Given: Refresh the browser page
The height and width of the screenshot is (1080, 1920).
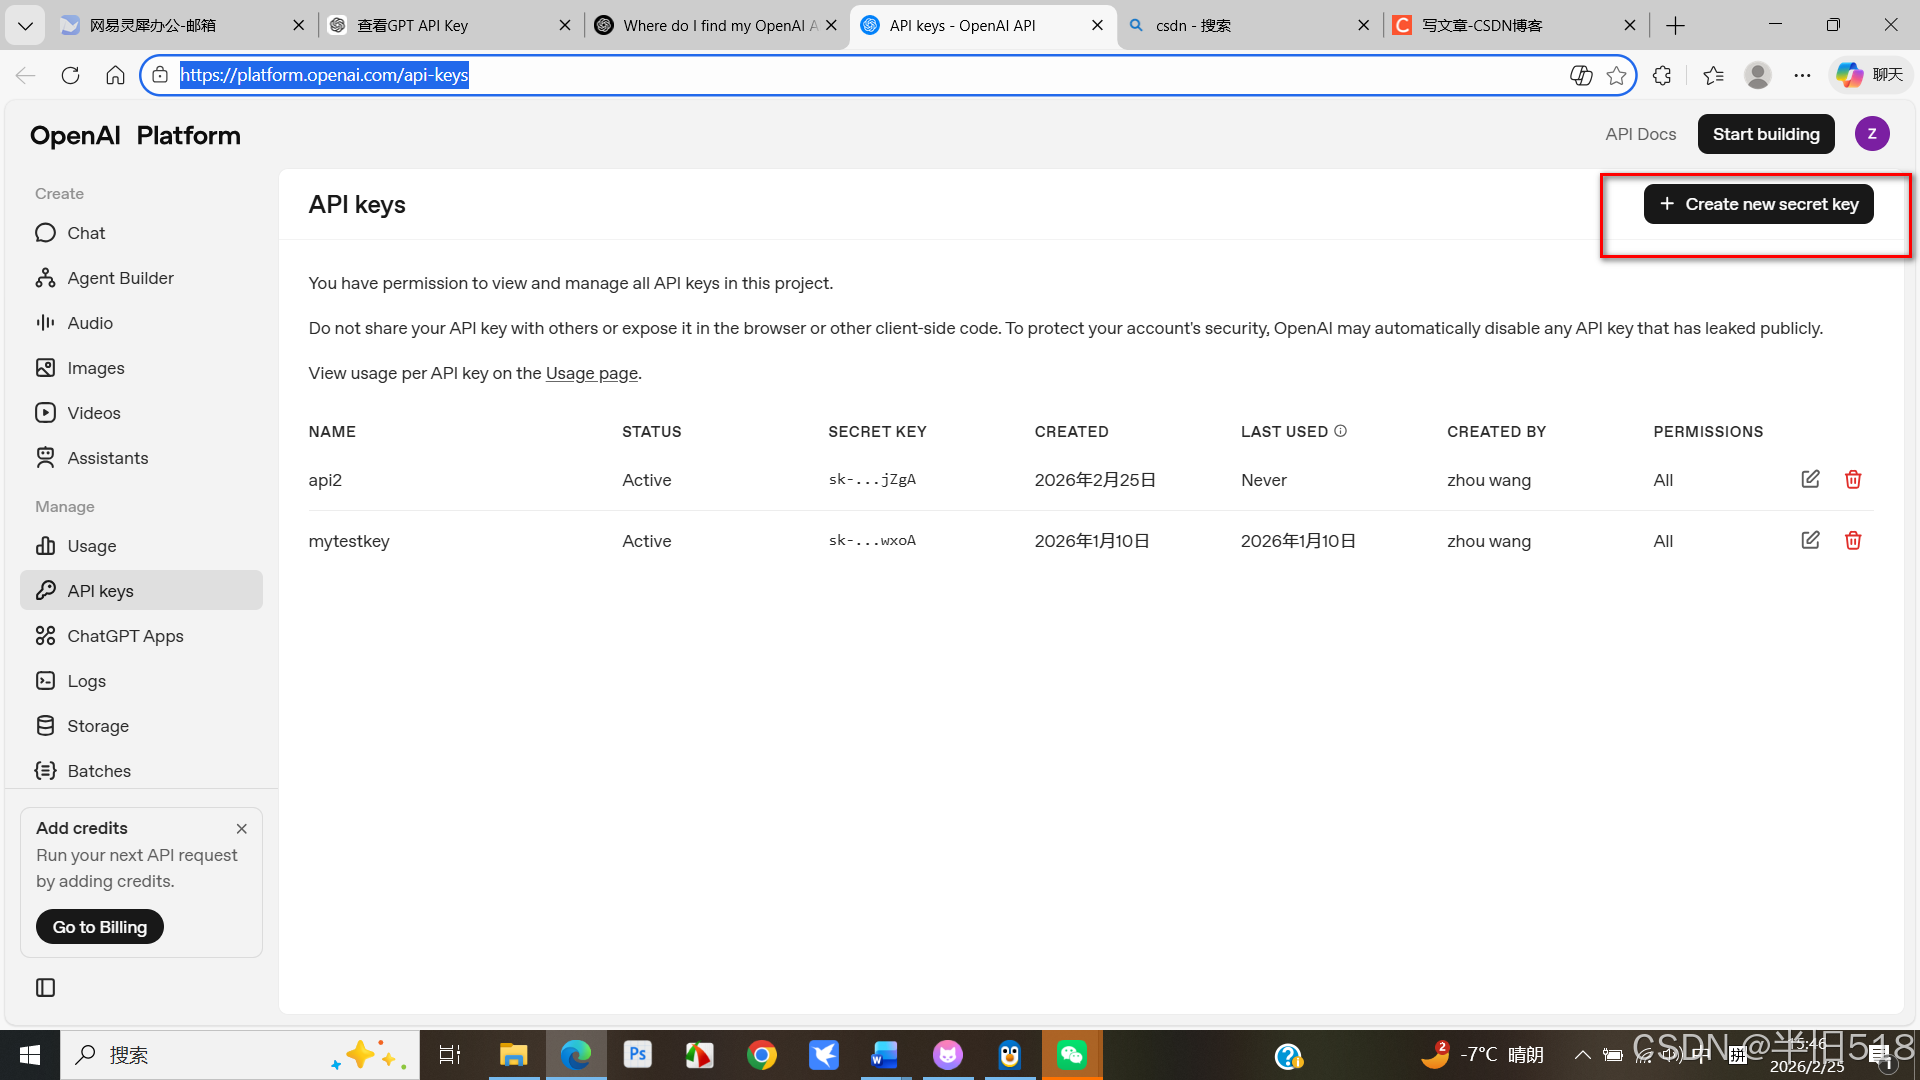Looking at the screenshot, I should coord(70,75).
